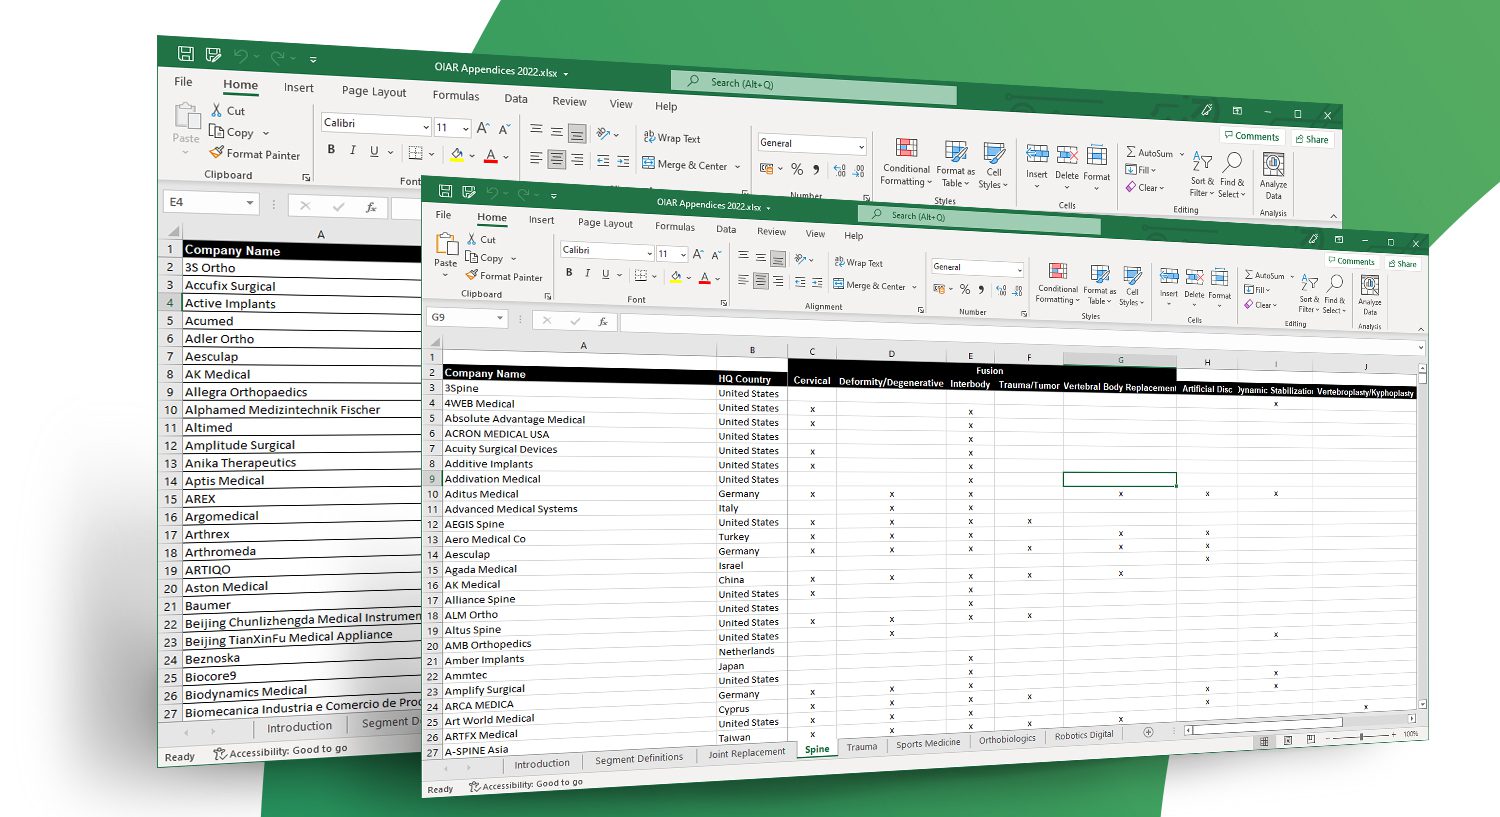Click Wrap Text in front window
Image resolution: width=1500 pixels, height=817 pixels.
pos(858,263)
